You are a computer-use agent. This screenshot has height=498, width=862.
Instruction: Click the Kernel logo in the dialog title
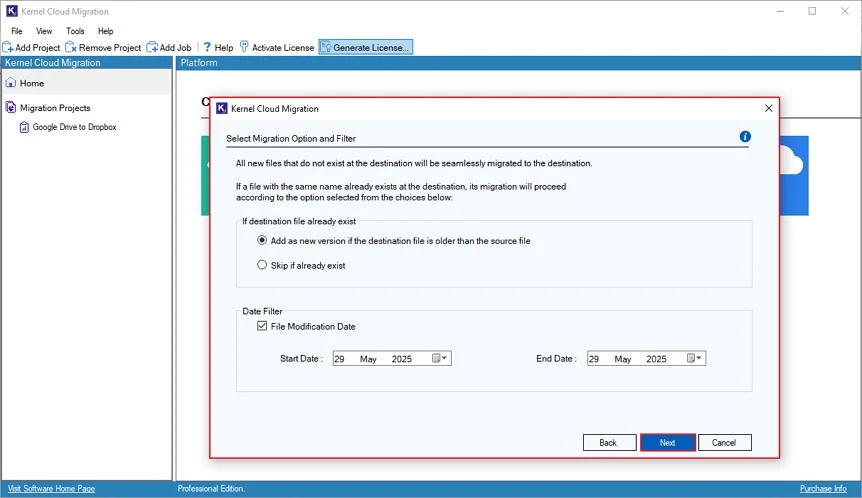222,108
